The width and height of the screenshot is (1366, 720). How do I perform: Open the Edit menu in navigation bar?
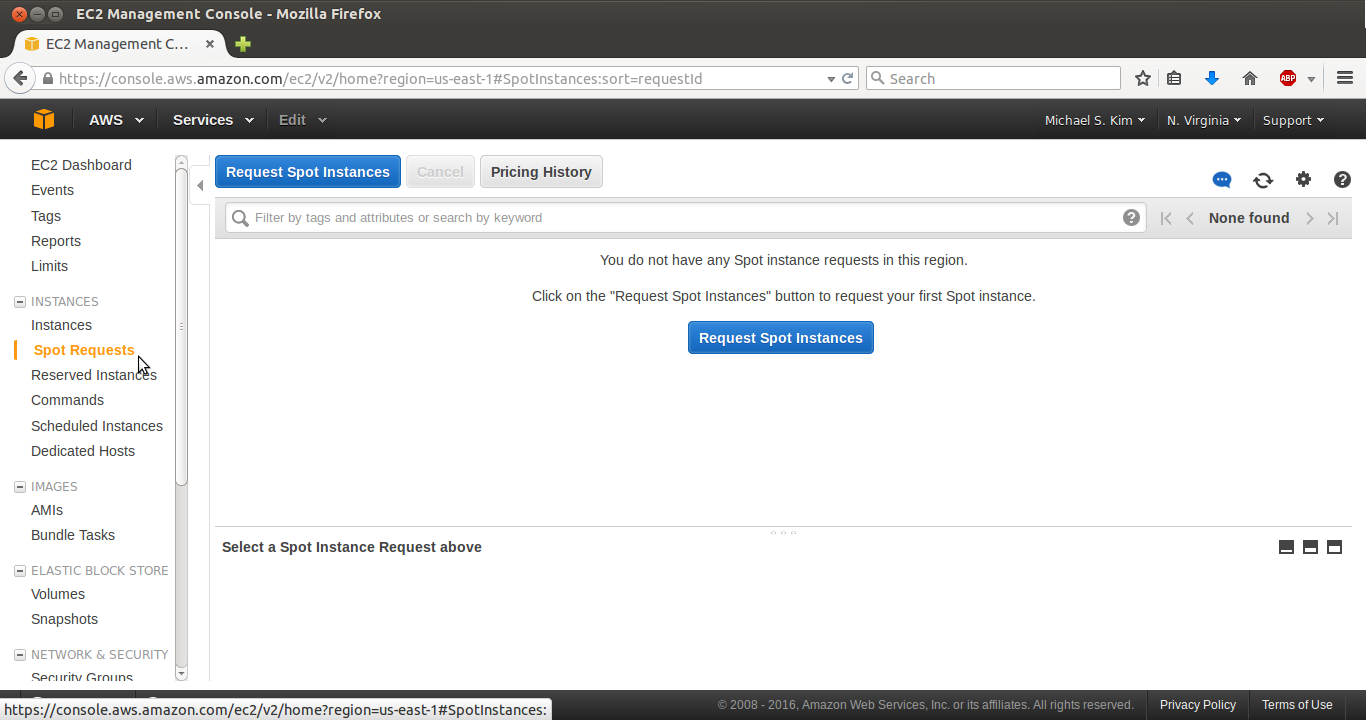tap(303, 120)
